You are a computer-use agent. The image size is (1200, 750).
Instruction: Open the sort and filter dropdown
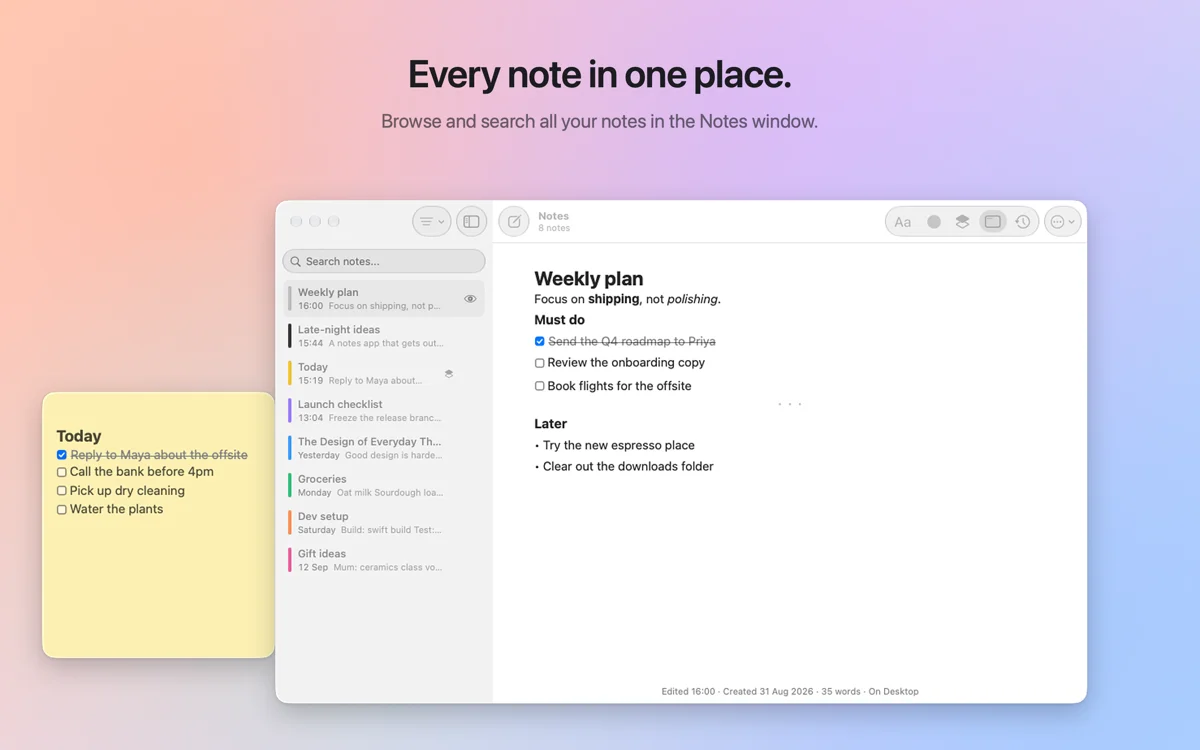tap(432, 222)
